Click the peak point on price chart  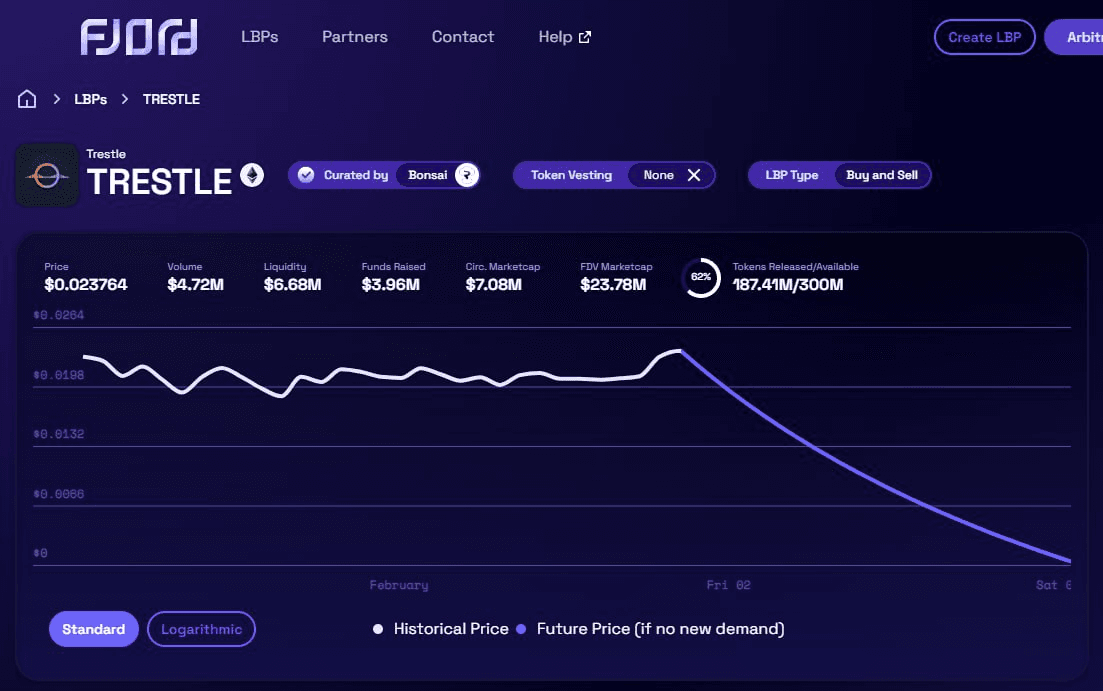pos(679,351)
